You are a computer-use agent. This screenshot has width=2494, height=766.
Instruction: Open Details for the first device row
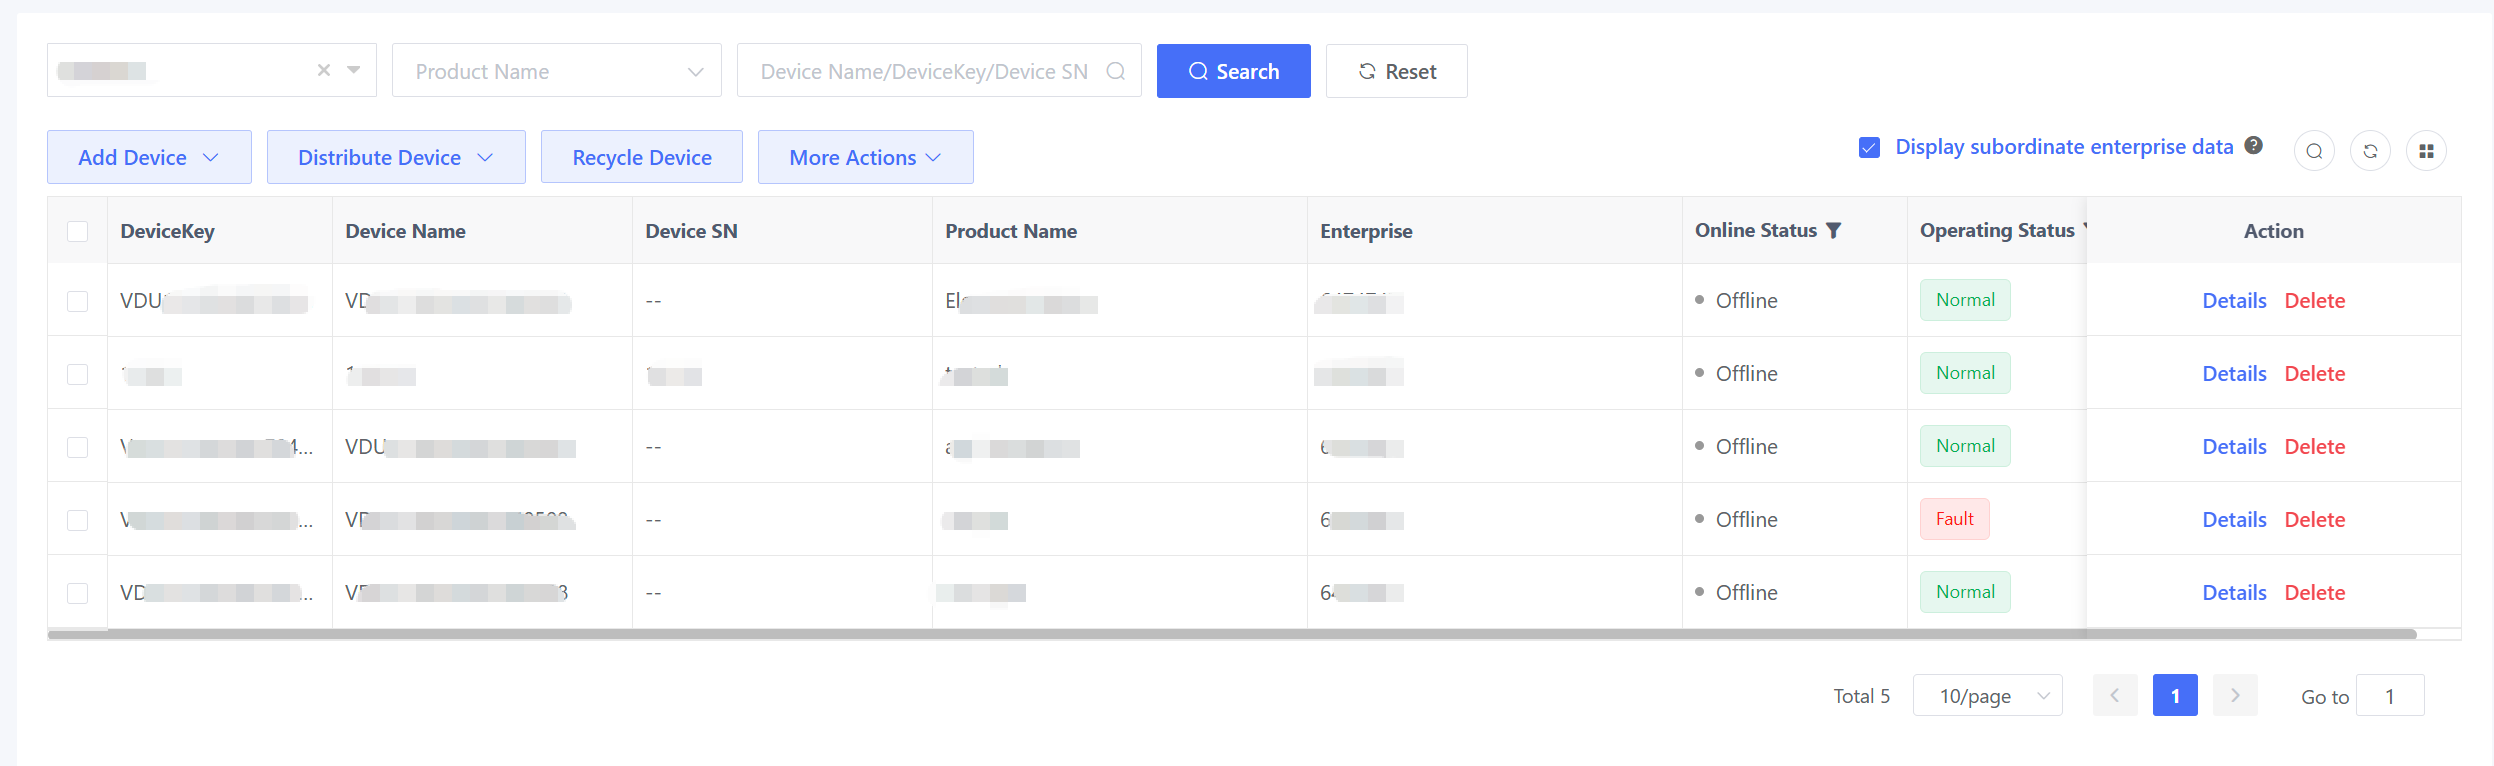pos(2234,301)
